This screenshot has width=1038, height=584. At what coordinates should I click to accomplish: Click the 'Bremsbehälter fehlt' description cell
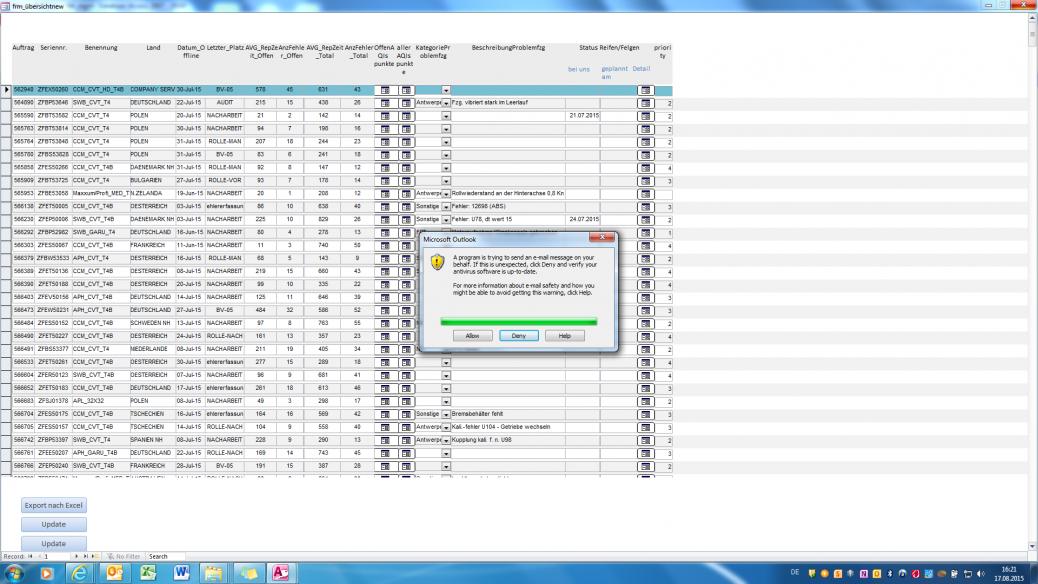(x=508, y=414)
